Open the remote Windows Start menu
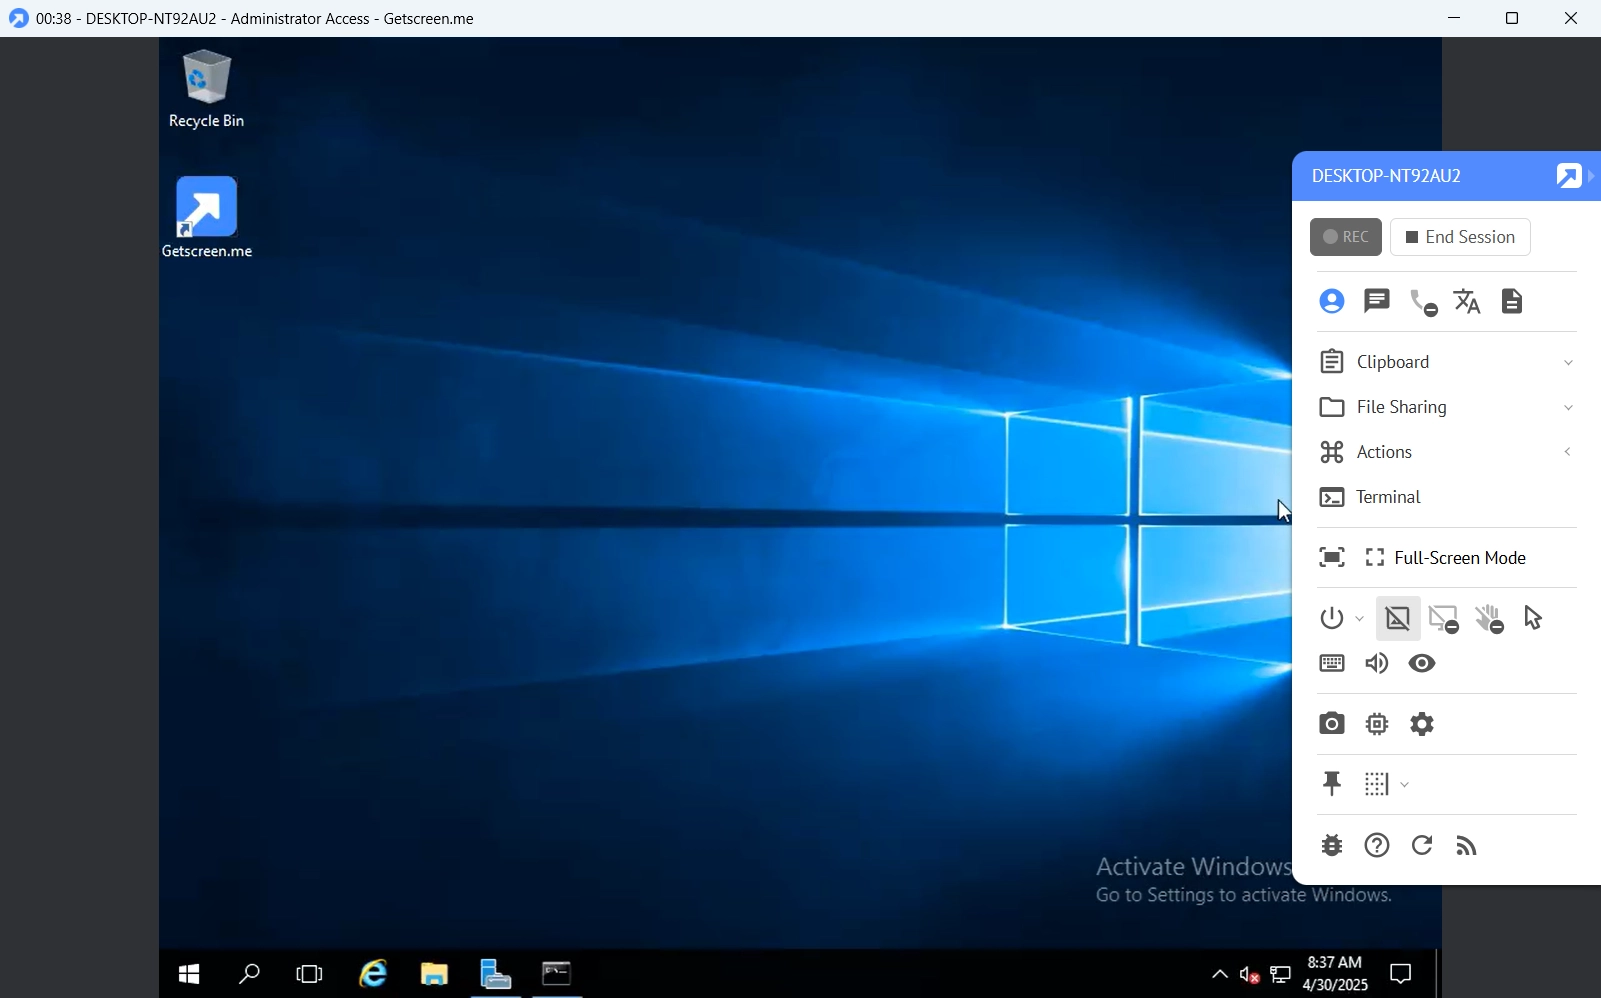The height and width of the screenshot is (998, 1601). (x=189, y=974)
